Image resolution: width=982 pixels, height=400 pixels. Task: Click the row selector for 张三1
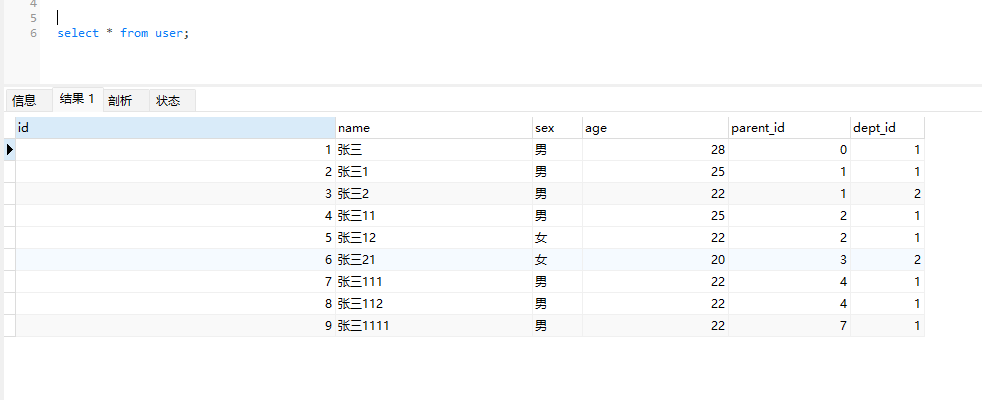click(9, 172)
